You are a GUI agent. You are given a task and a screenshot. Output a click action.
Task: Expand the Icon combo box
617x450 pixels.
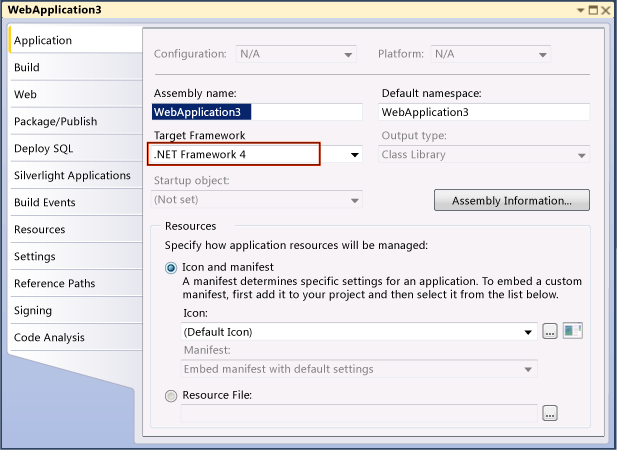[528, 332]
